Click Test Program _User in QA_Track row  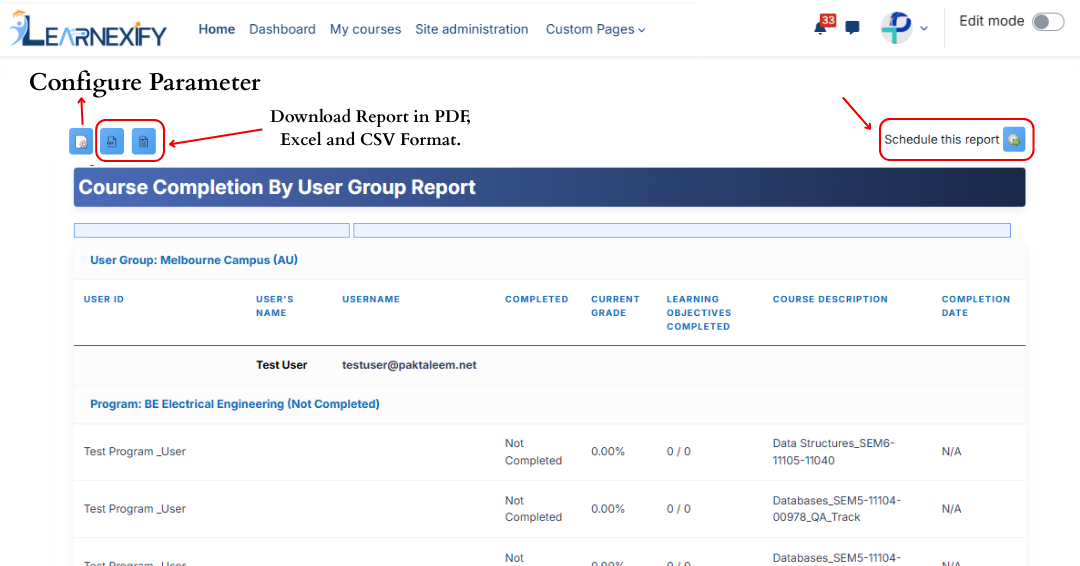pyautogui.click(x=135, y=509)
